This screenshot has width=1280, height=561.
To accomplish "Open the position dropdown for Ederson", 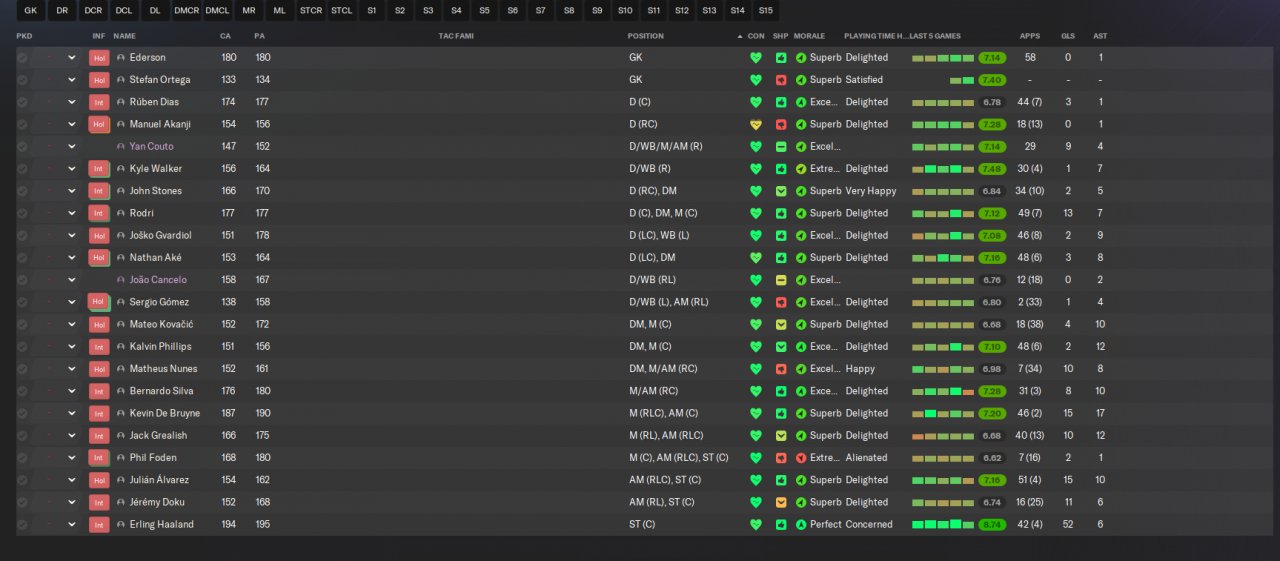I will [72, 58].
